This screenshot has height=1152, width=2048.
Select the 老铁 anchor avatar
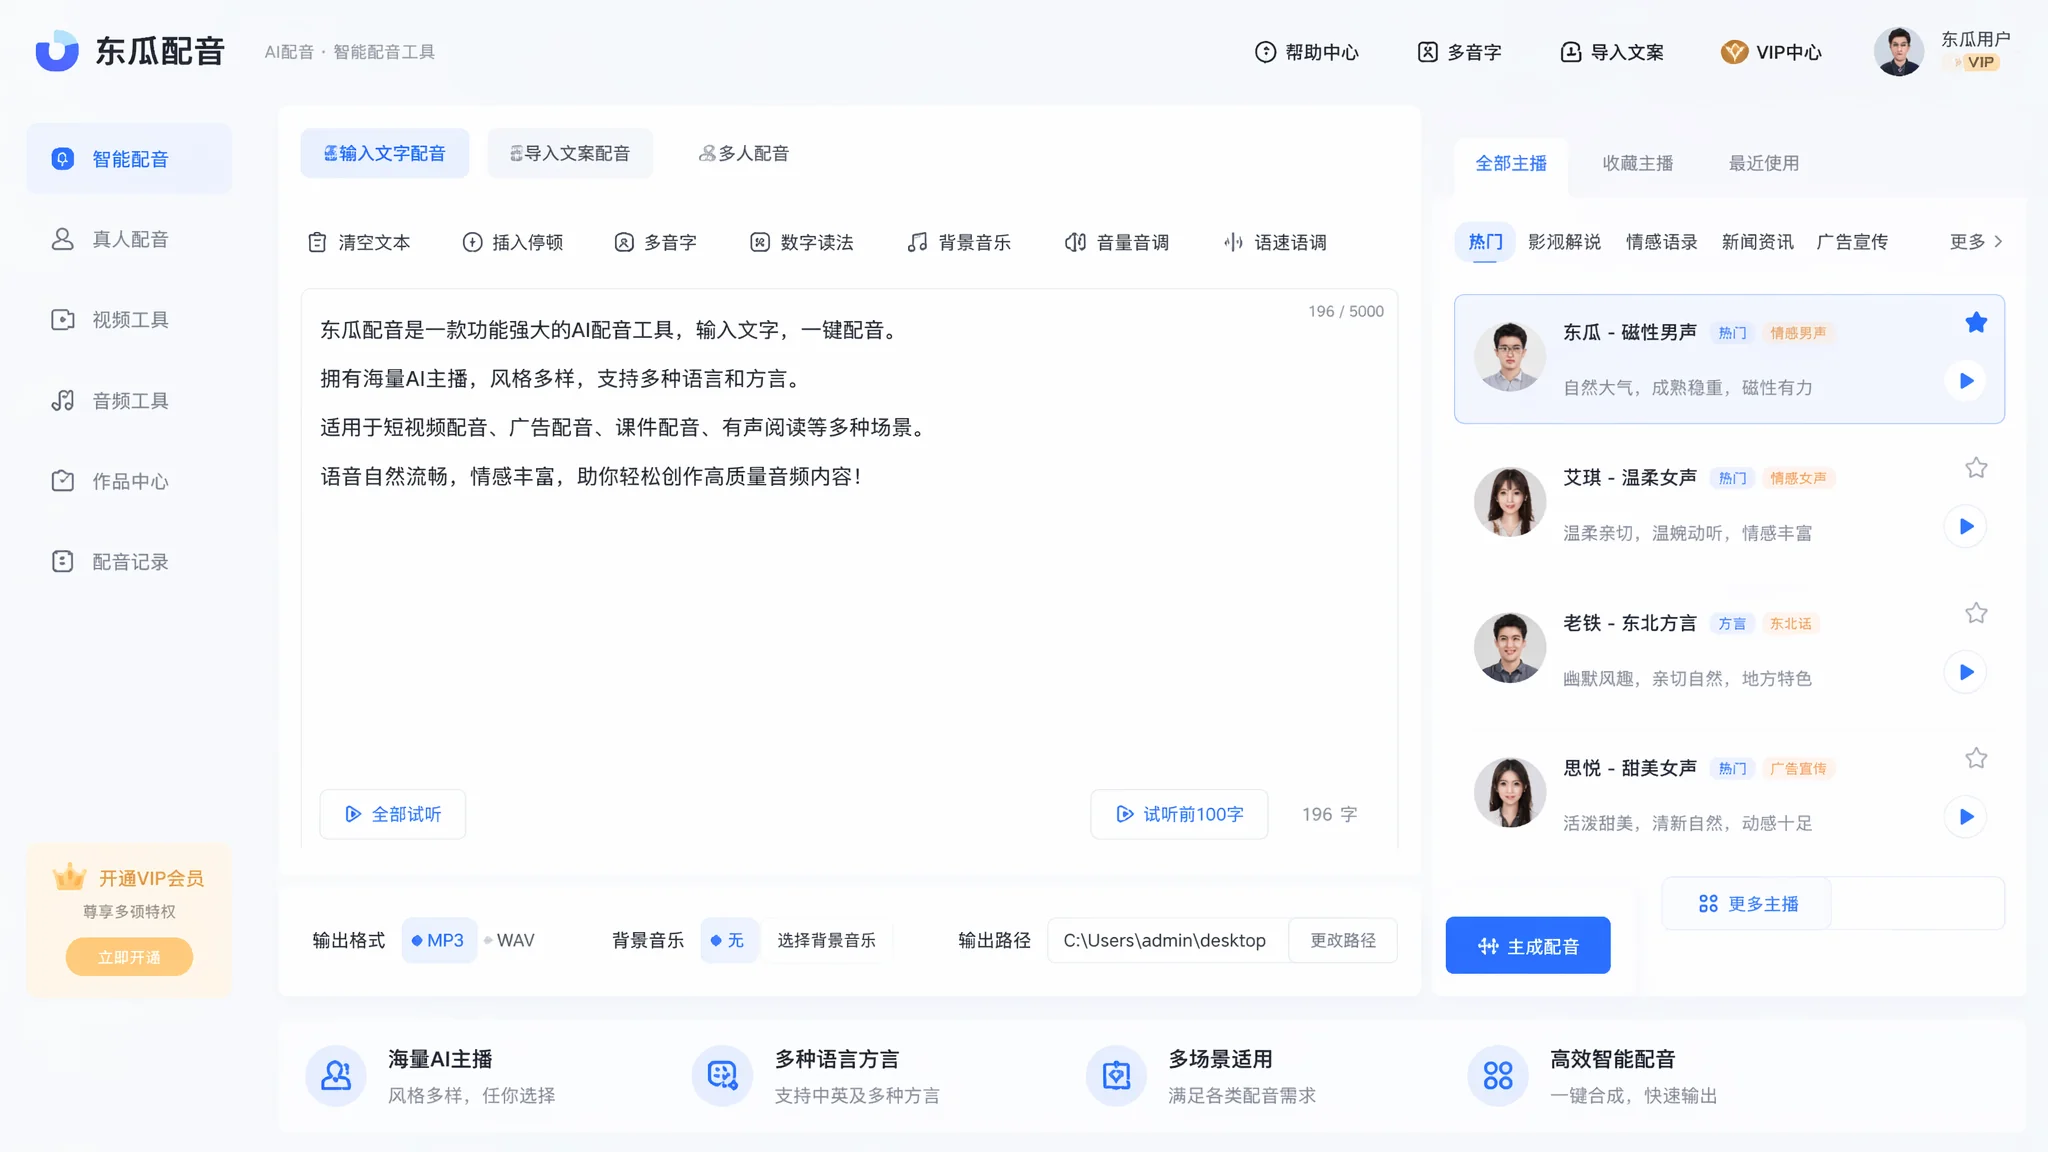point(1510,647)
